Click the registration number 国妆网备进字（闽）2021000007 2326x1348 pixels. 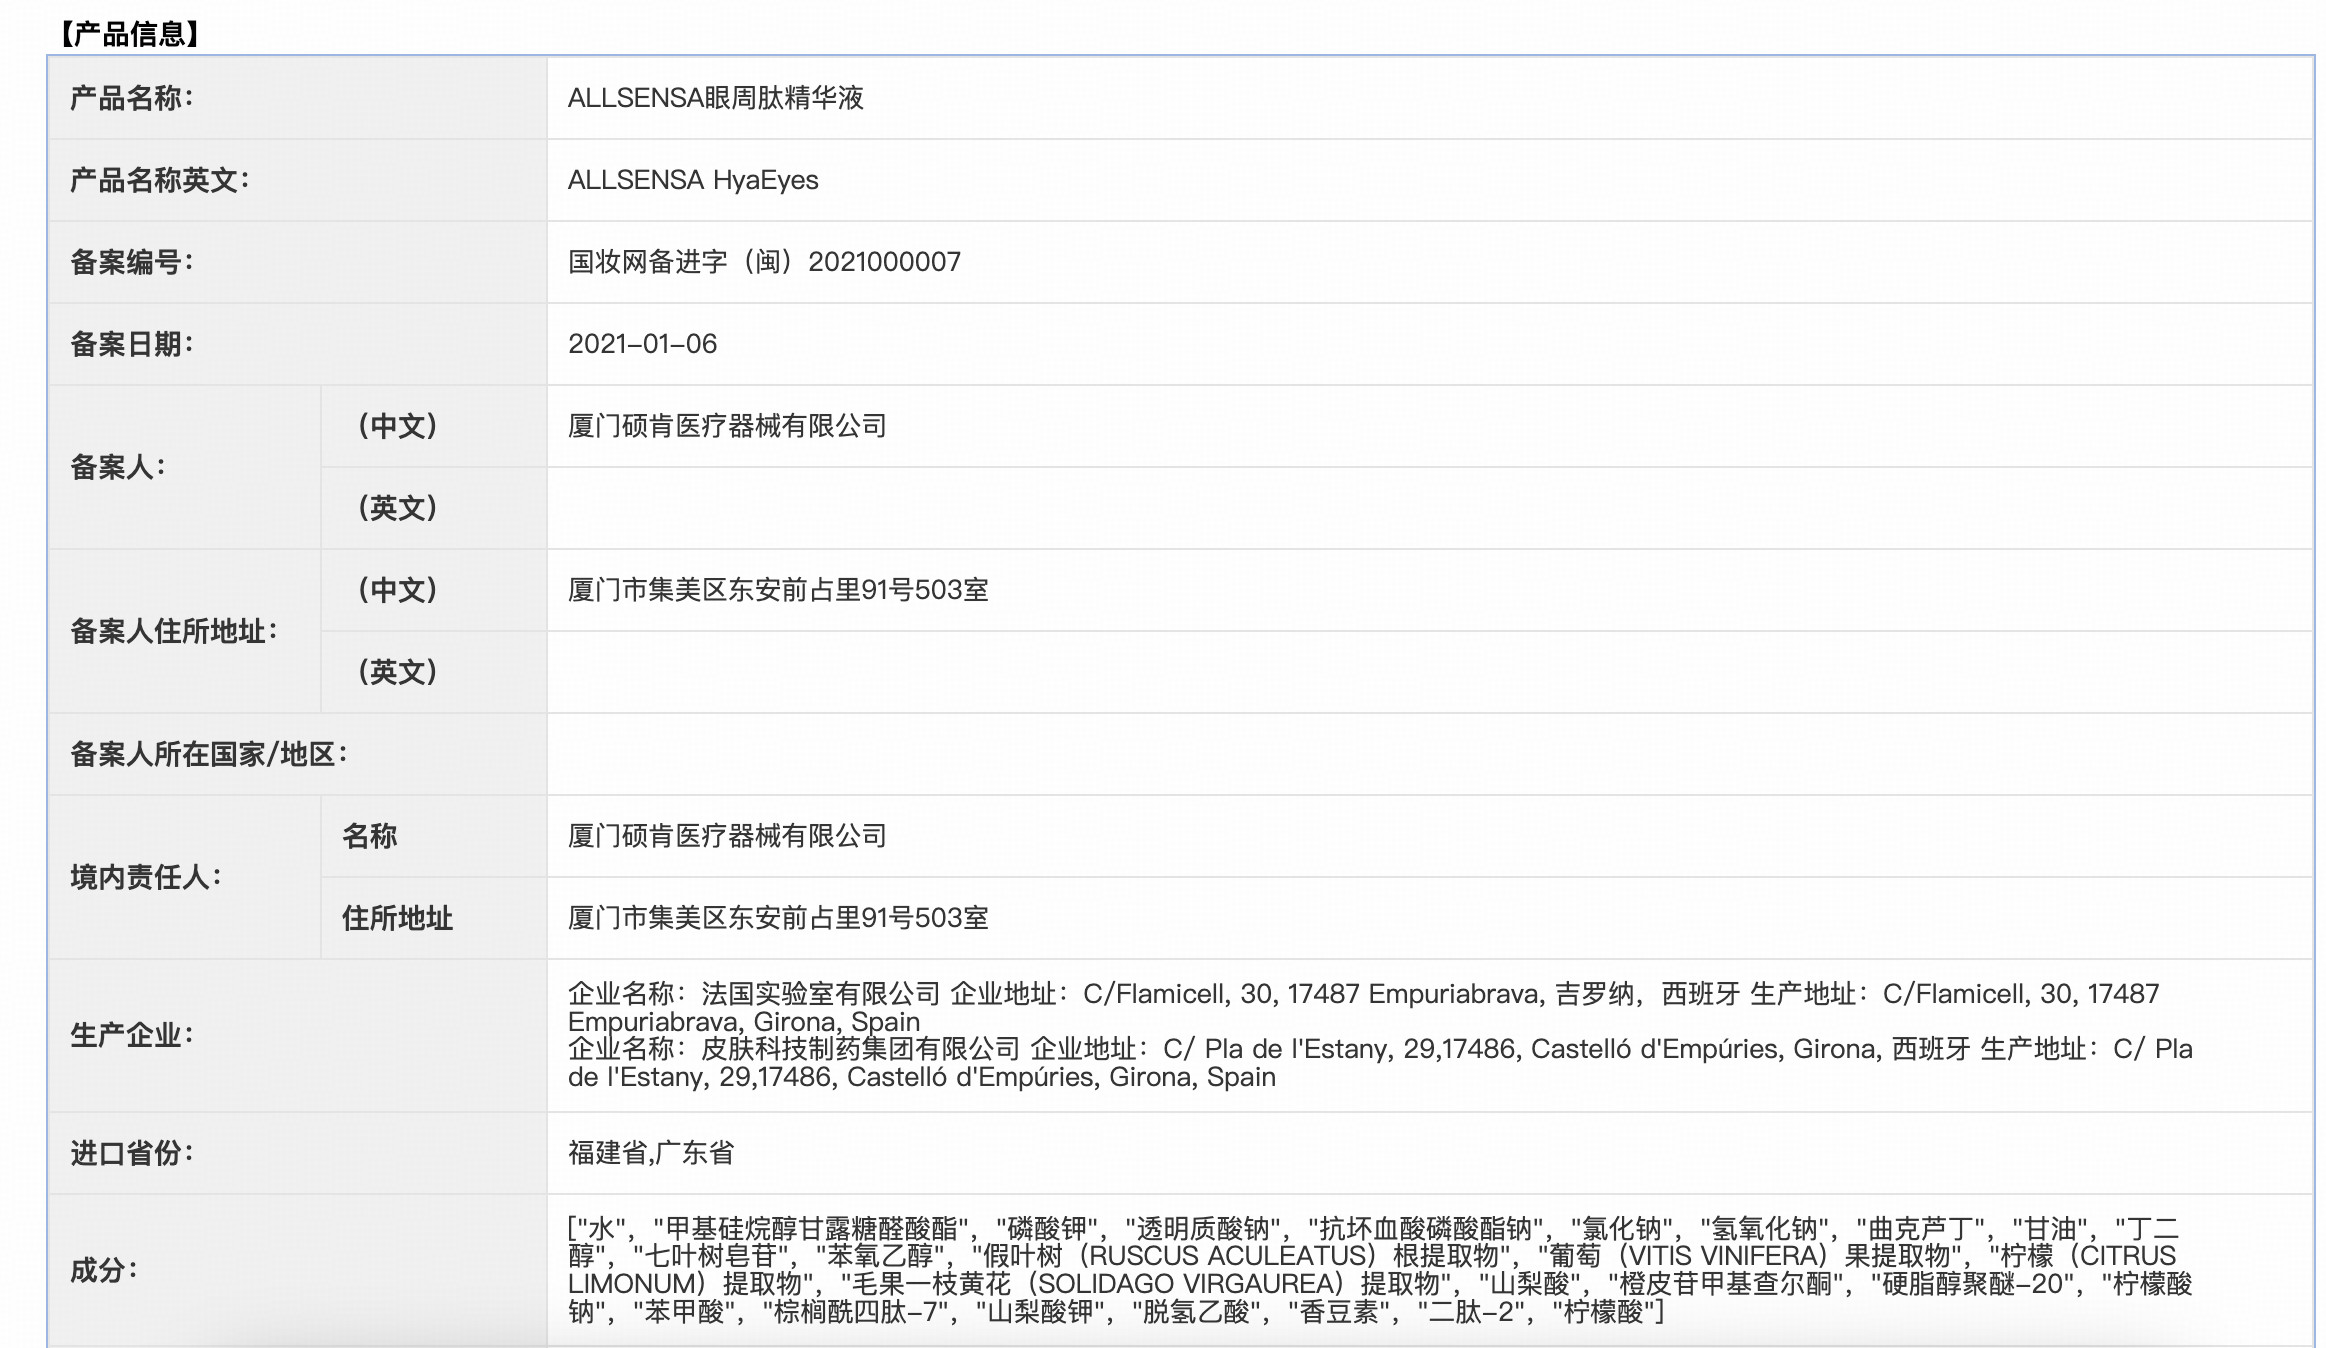763,262
